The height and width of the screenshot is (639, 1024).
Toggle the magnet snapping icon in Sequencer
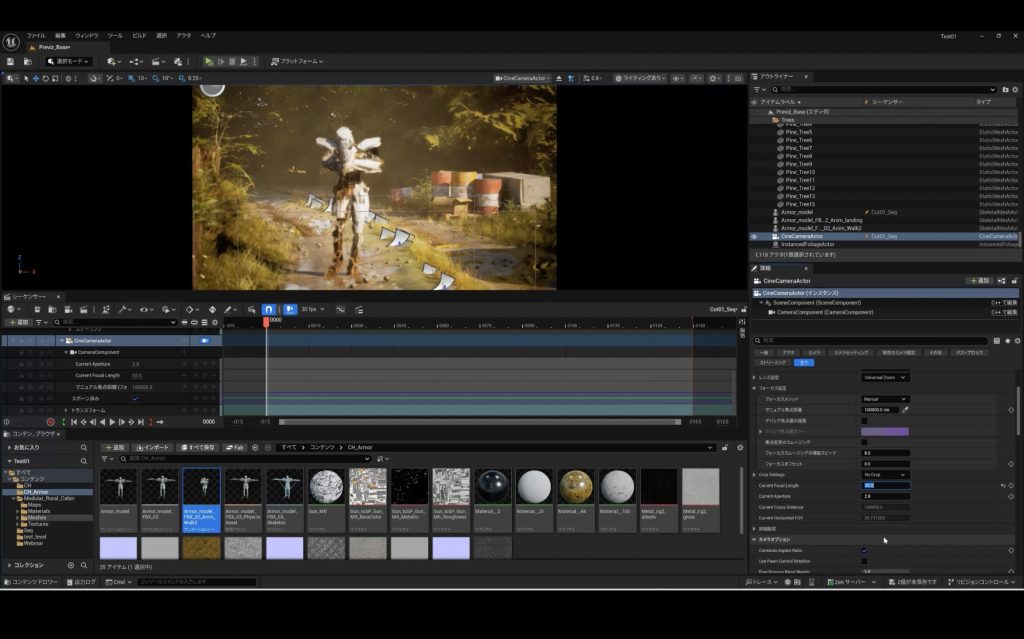[268, 309]
